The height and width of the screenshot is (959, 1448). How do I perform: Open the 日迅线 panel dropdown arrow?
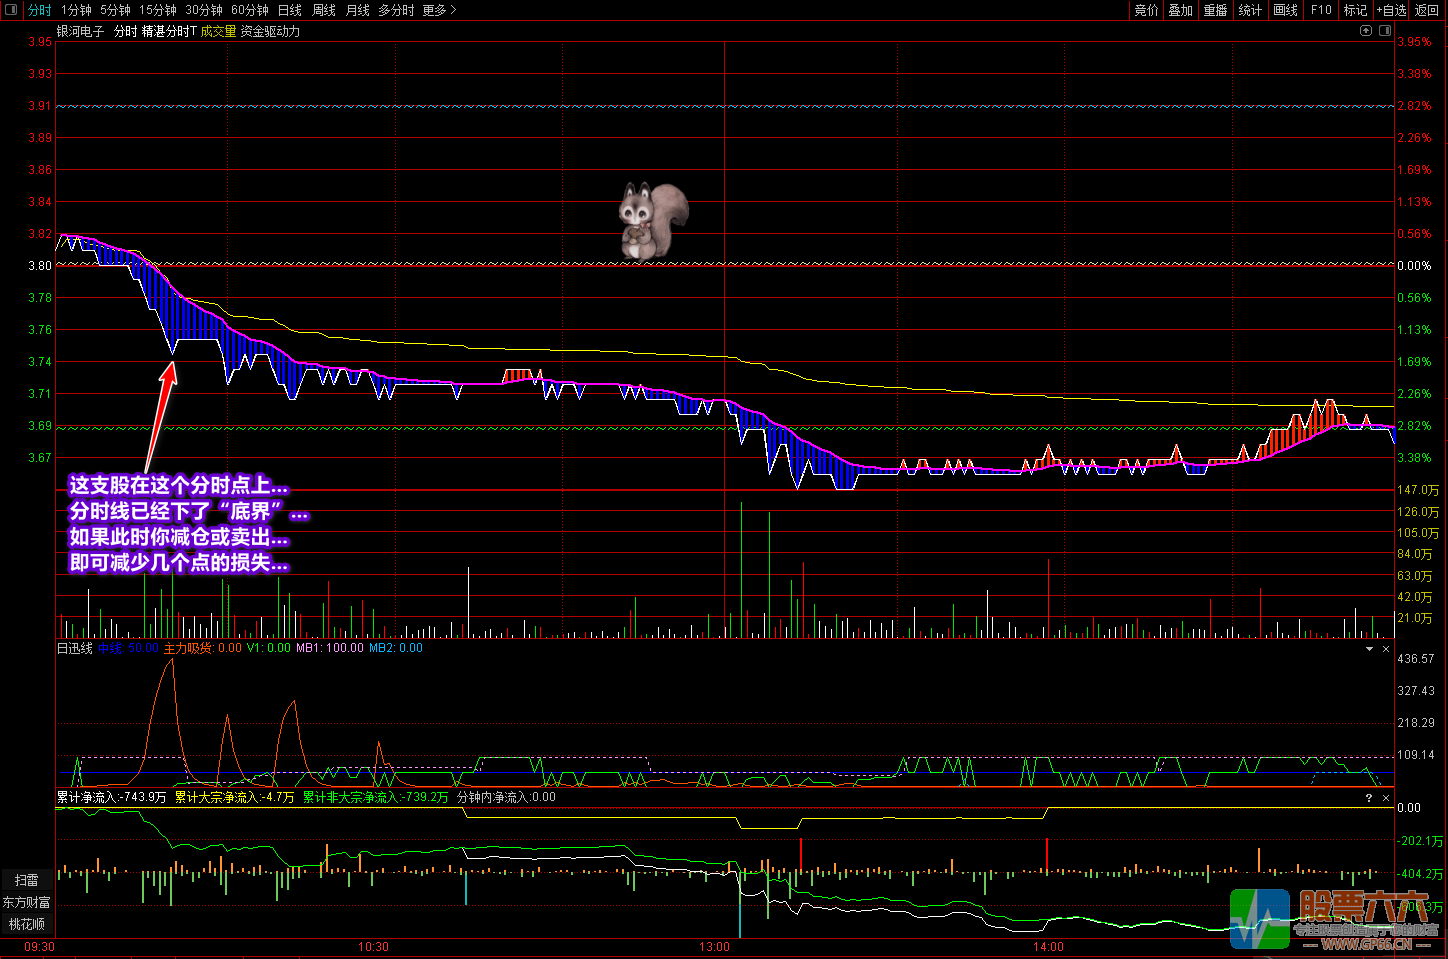coord(1369,649)
